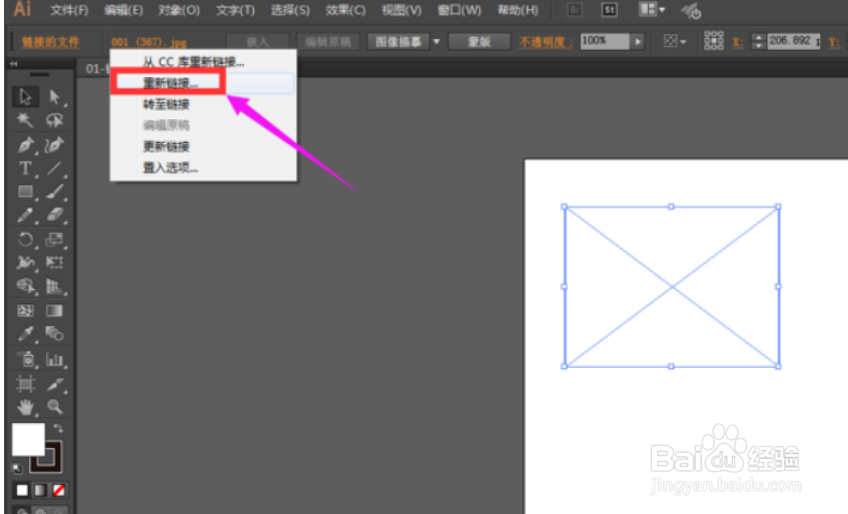
Task: Select the Magic Wand tool
Action: pyautogui.click(x=25, y=120)
